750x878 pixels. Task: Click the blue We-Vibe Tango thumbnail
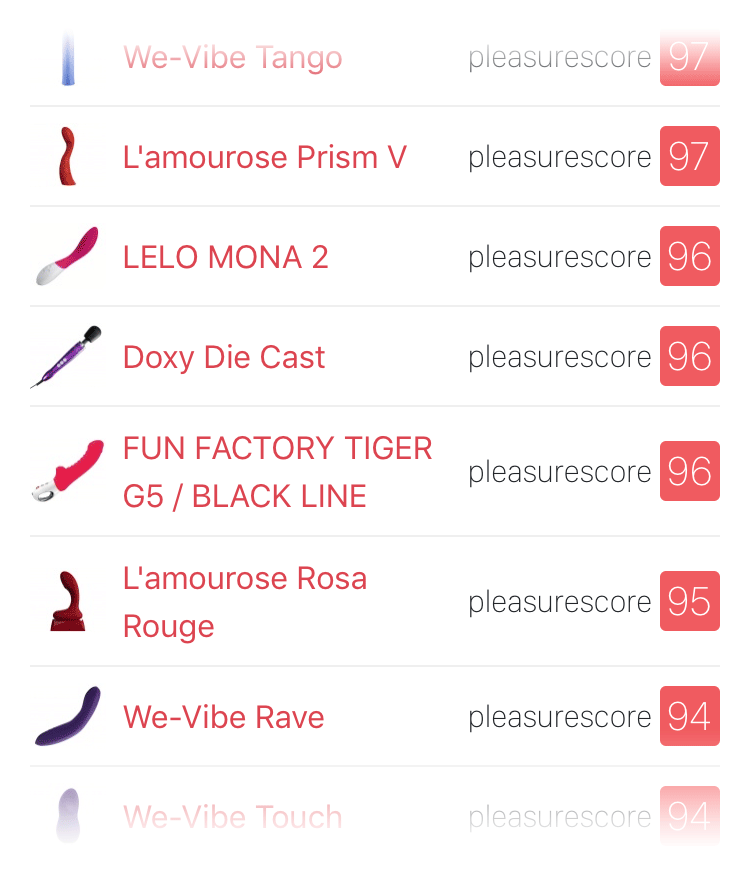click(x=68, y=58)
